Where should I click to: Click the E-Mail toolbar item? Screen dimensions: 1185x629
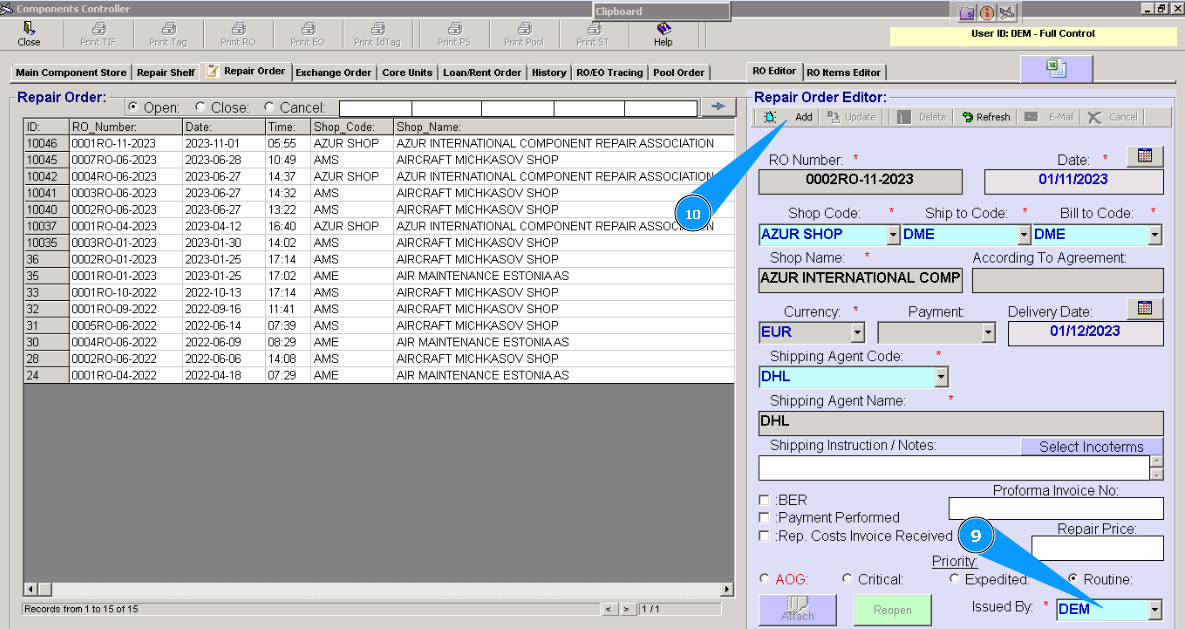(1049, 117)
